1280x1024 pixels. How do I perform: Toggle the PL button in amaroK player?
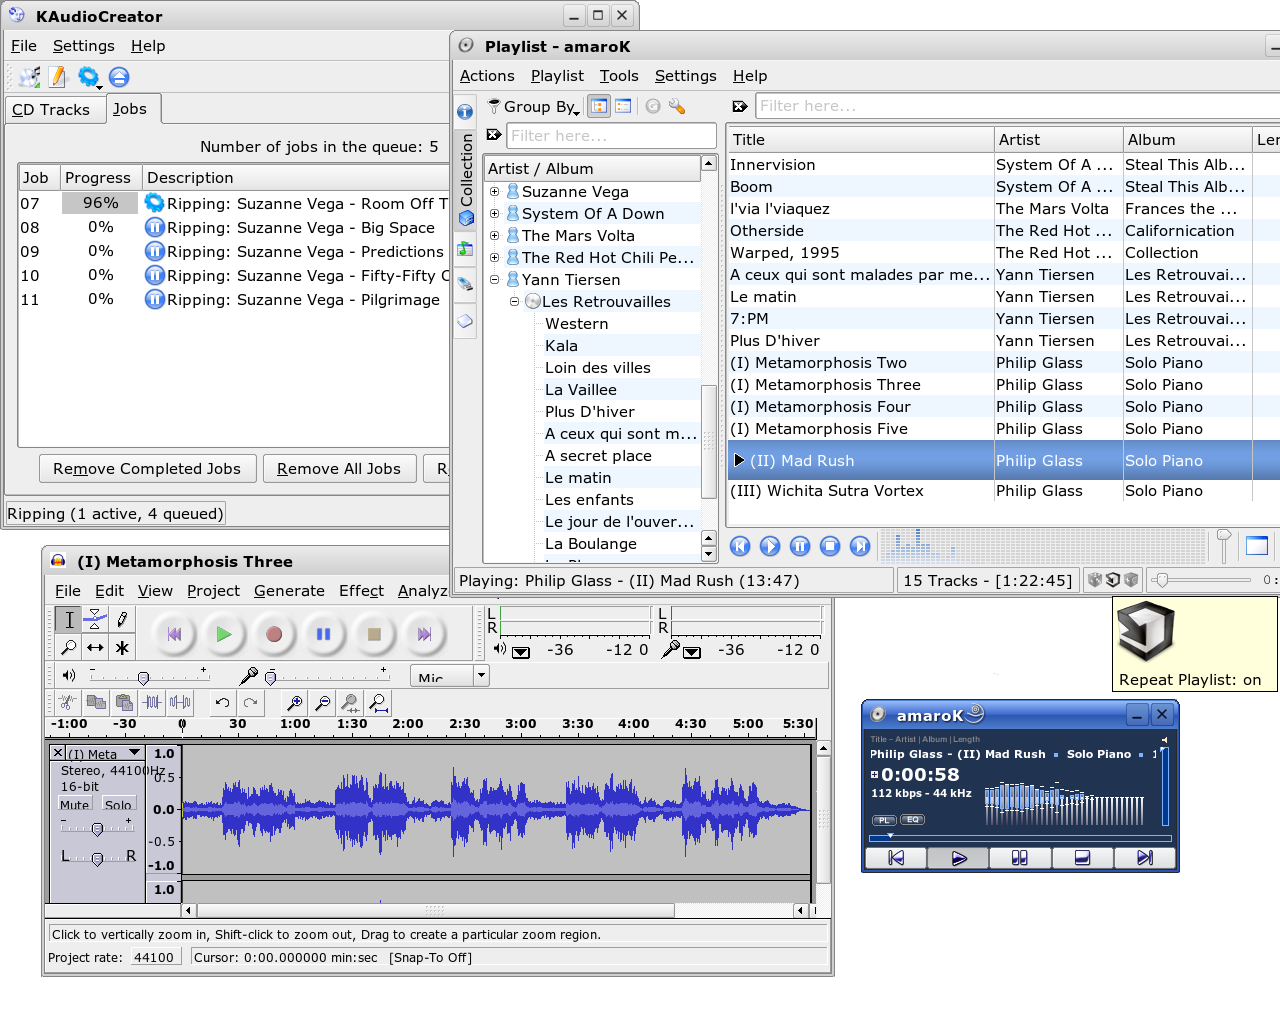point(884,820)
